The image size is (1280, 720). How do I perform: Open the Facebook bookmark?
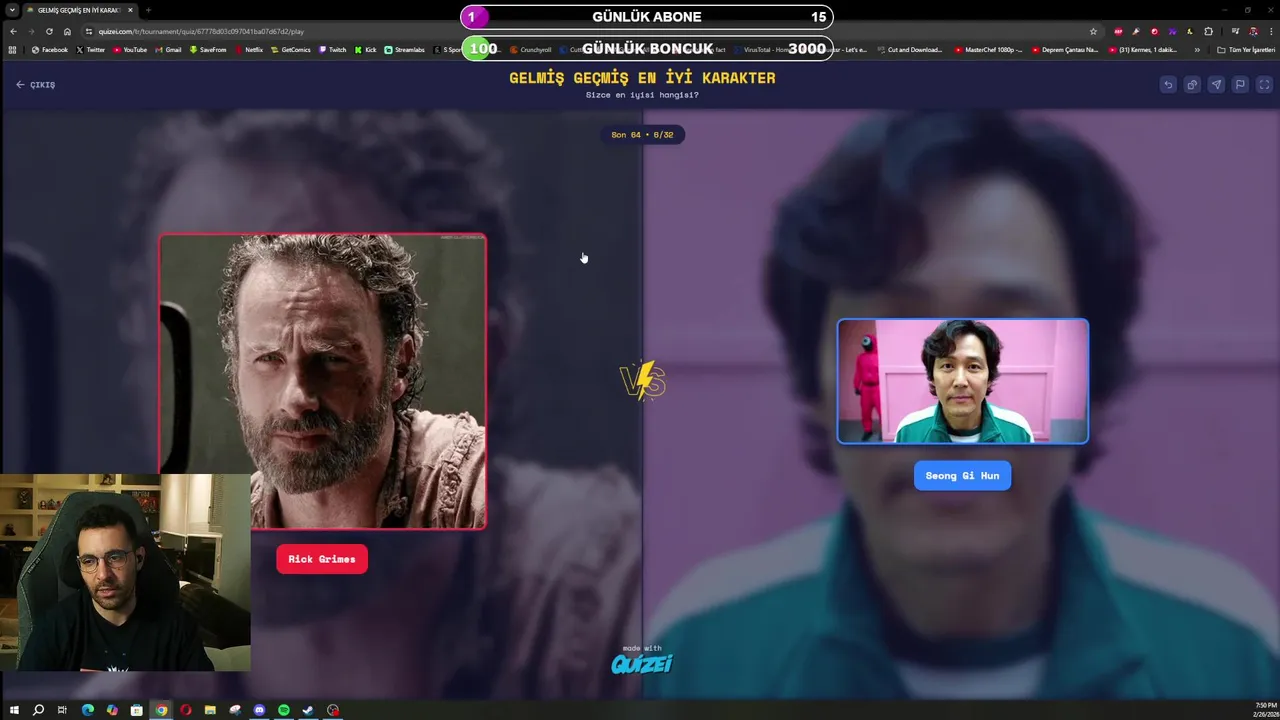tap(49, 49)
